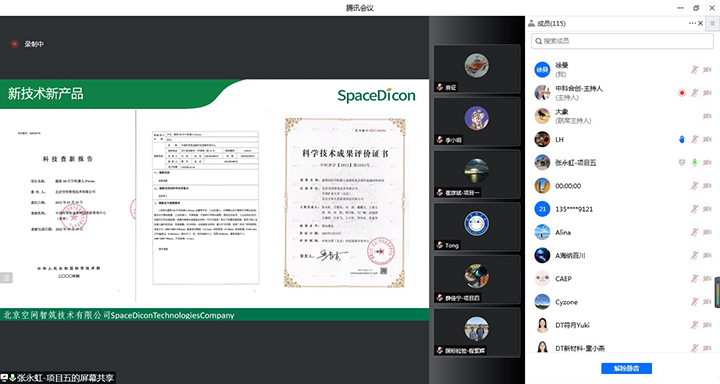Select the 李小瑁 participant video tile

coord(477,122)
